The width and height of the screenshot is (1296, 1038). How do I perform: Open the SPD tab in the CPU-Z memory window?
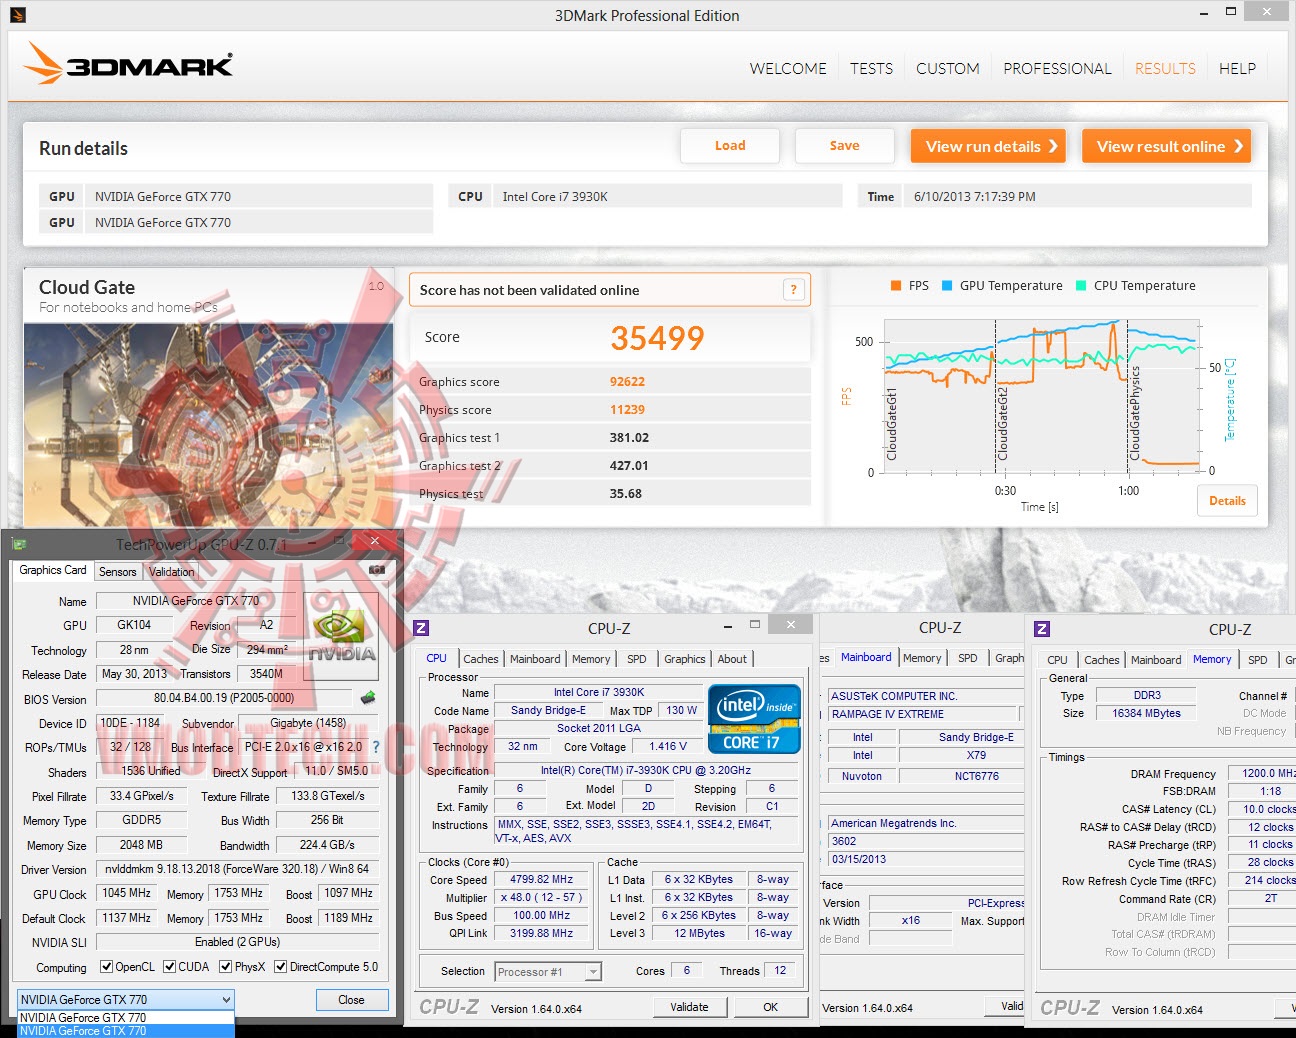(1257, 660)
